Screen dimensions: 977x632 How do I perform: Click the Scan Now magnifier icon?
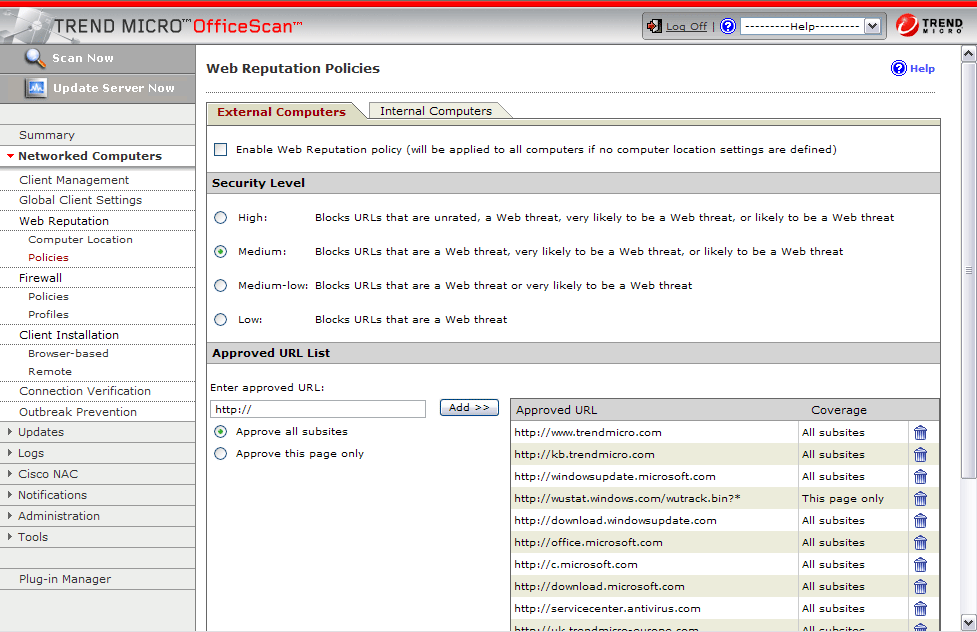coord(35,58)
